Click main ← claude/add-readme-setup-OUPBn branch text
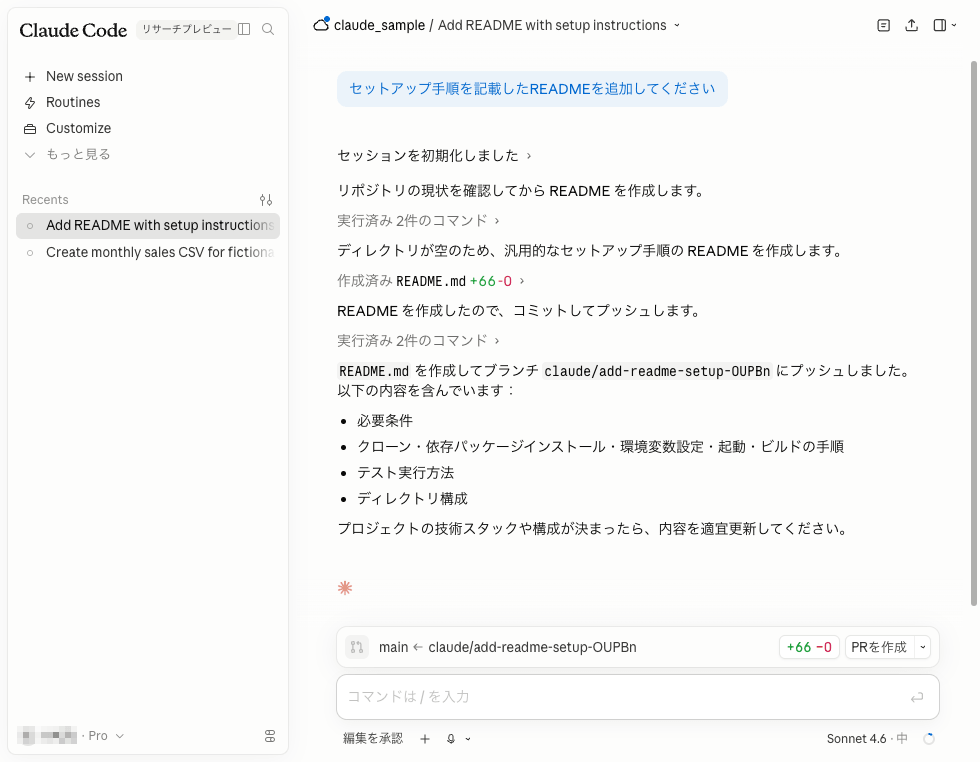The image size is (980, 762). (x=508, y=648)
